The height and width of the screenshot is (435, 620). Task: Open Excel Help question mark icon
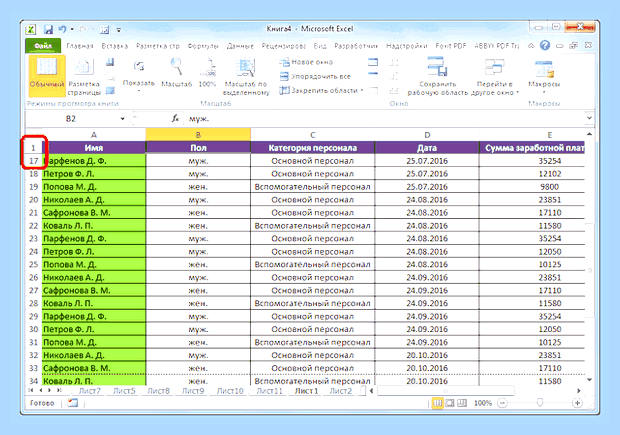pos(545,45)
